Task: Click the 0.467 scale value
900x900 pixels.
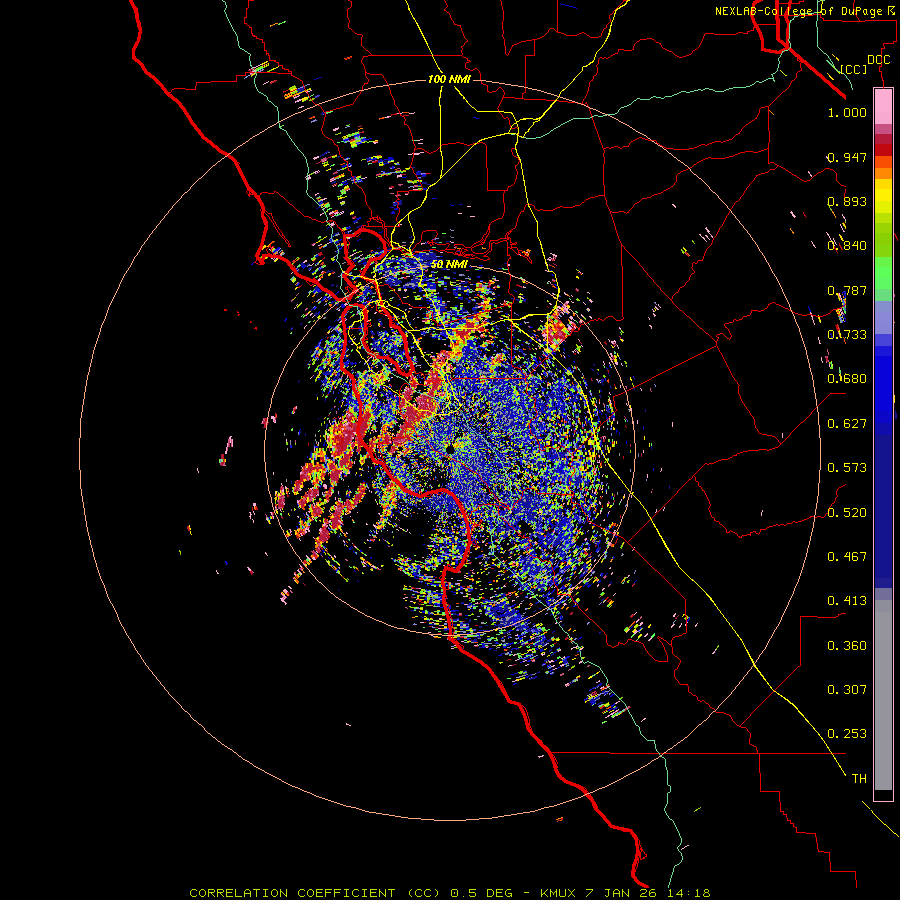Action: point(847,557)
